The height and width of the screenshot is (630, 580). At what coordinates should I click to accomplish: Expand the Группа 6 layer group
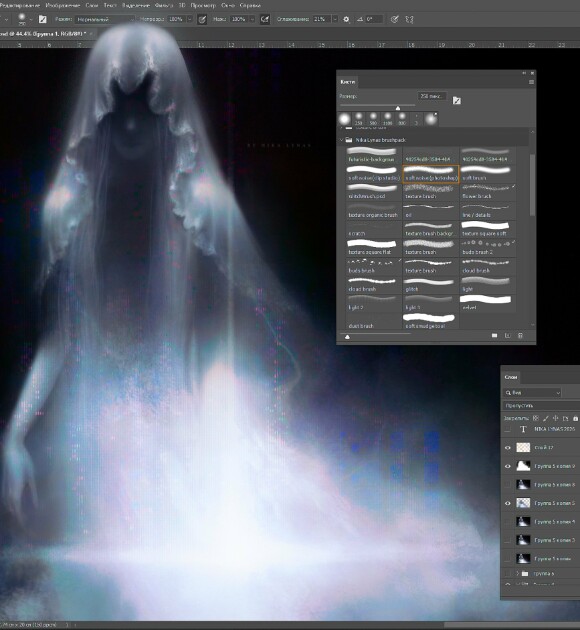[x=517, y=573]
